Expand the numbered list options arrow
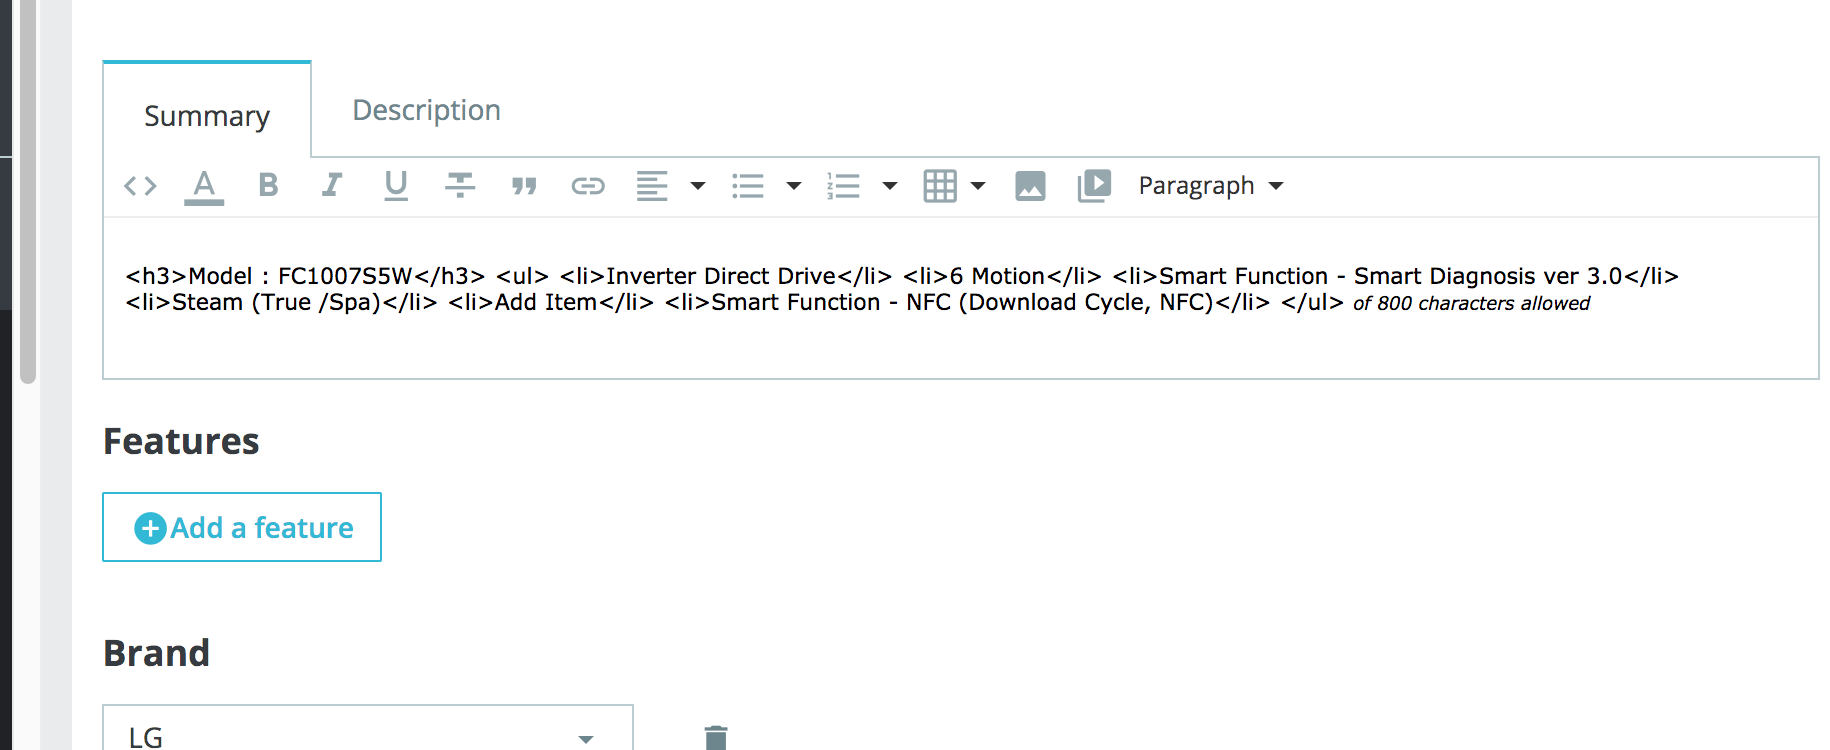The width and height of the screenshot is (1830, 750). click(890, 186)
